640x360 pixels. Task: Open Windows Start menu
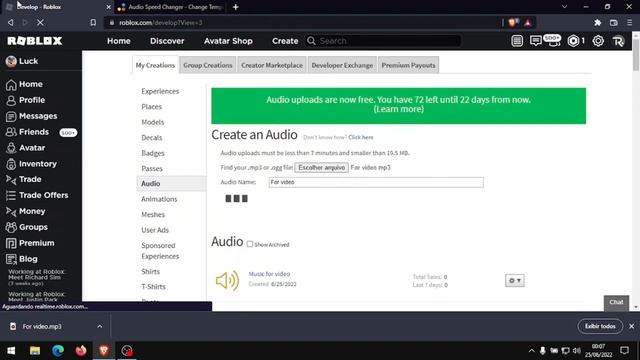click(11, 351)
